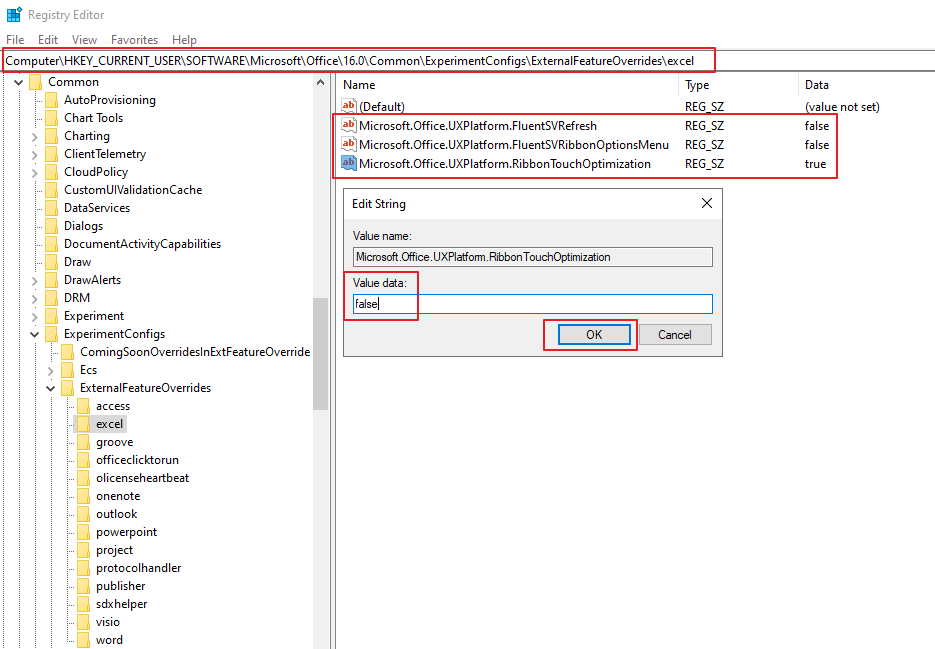Image resolution: width=935 pixels, height=649 pixels.
Task: Open the File menu
Action: (15, 39)
